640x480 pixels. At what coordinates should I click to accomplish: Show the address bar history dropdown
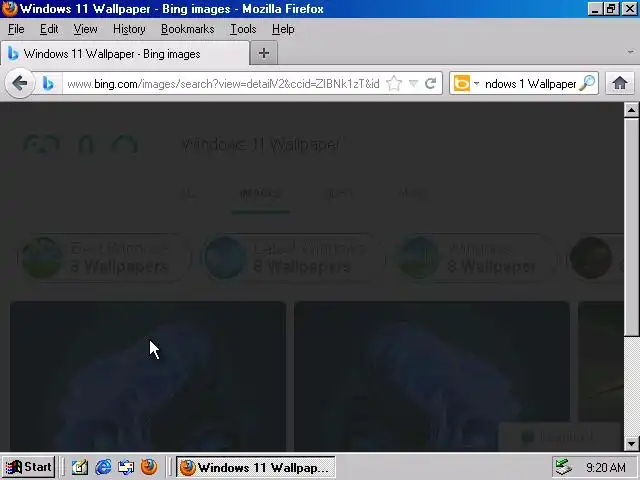coord(413,84)
